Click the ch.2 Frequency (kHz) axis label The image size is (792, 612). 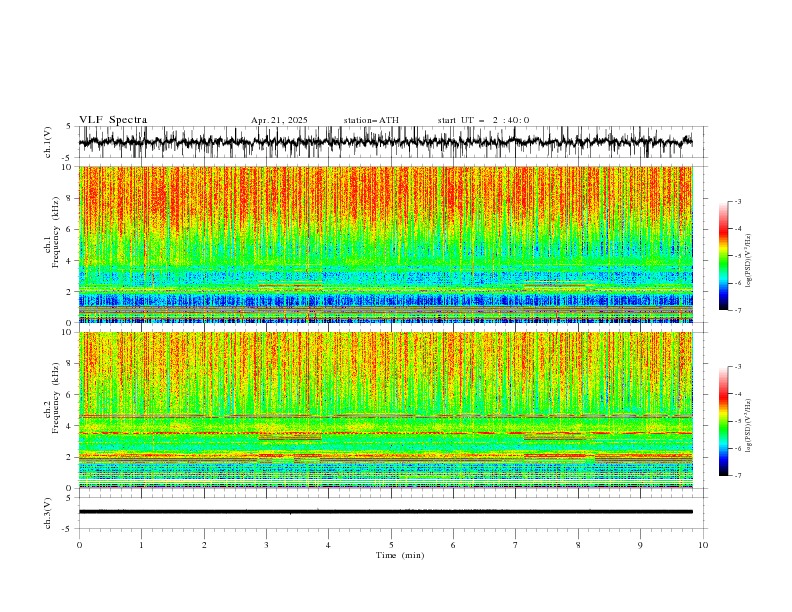pyautogui.click(x=52, y=398)
